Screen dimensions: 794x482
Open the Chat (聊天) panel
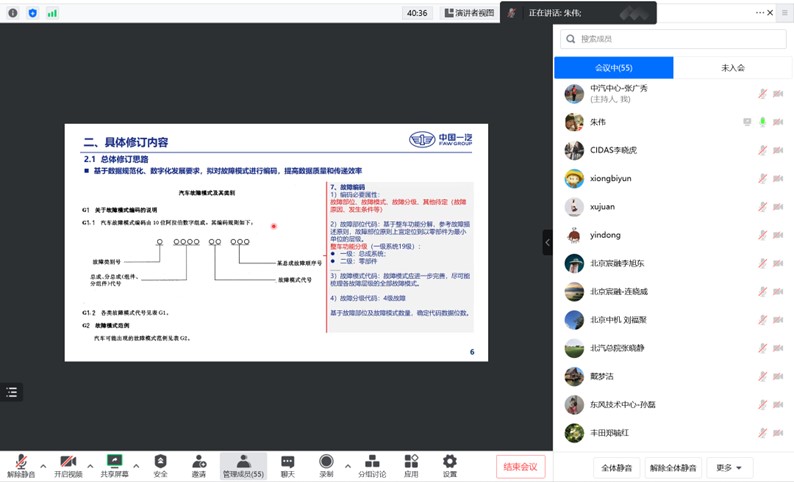[x=287, y=465]
